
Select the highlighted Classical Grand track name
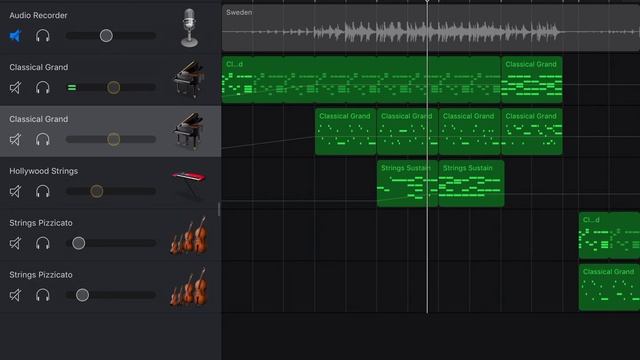click(x=39, y=119)
